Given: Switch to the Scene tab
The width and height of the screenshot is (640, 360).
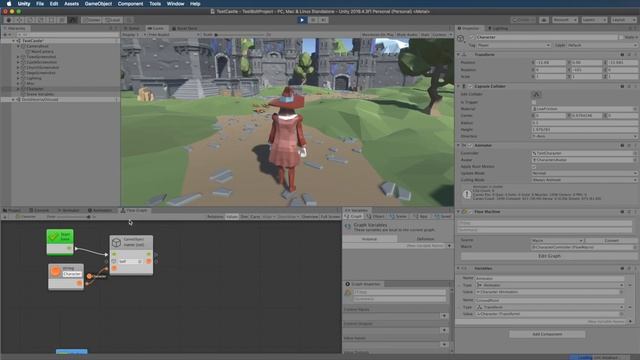Looking at the screenshot, I should (132, 28).
